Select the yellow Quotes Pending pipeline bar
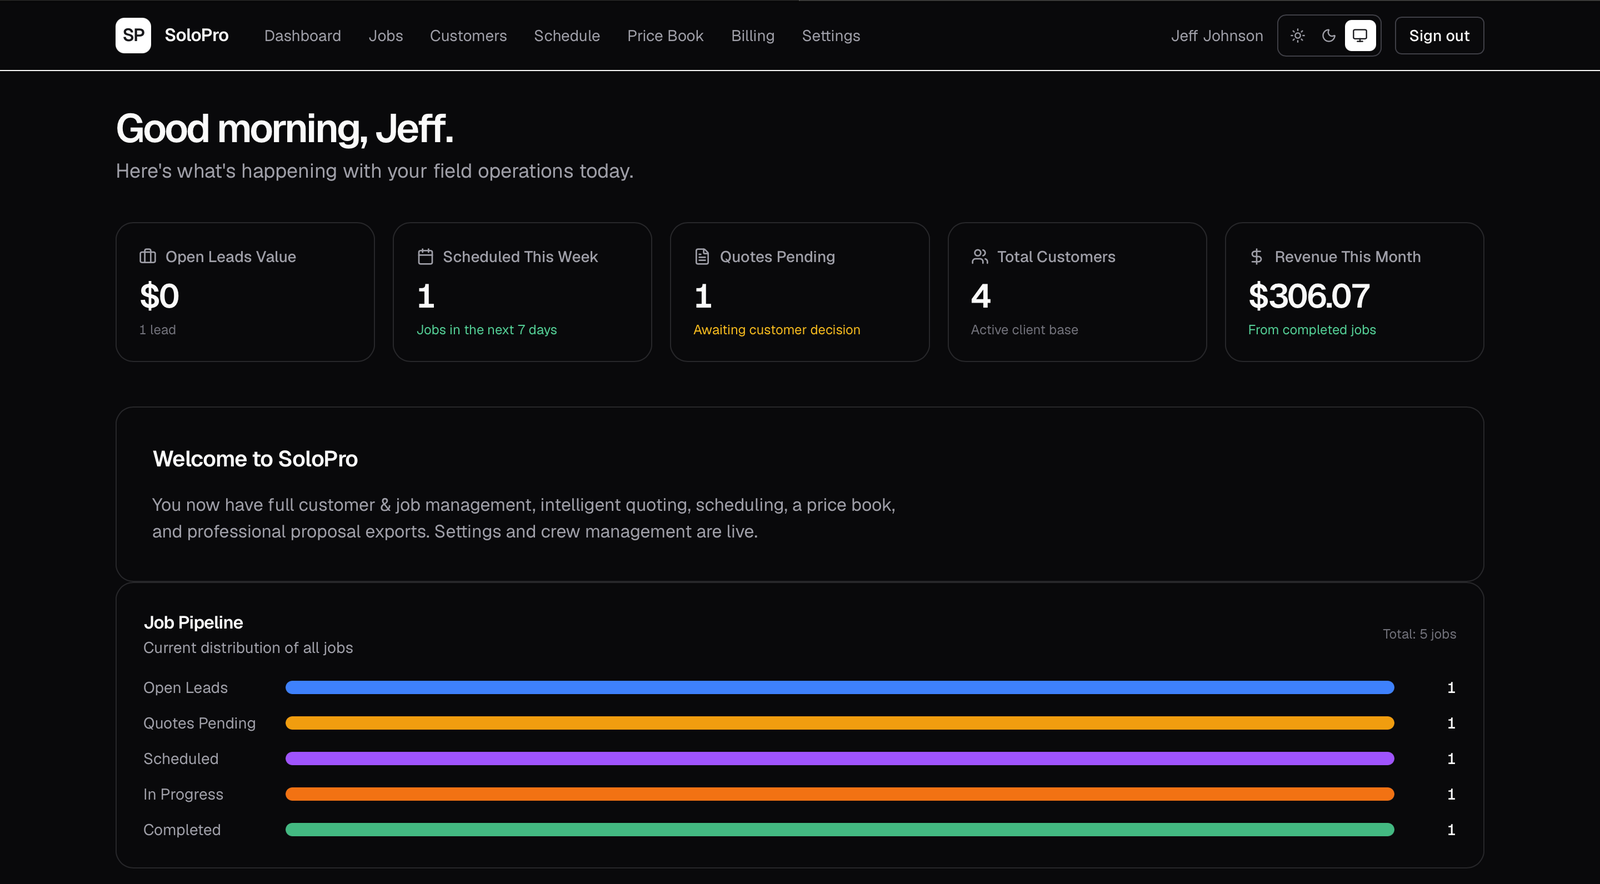The image size is (1600, 884). (840, 723)
